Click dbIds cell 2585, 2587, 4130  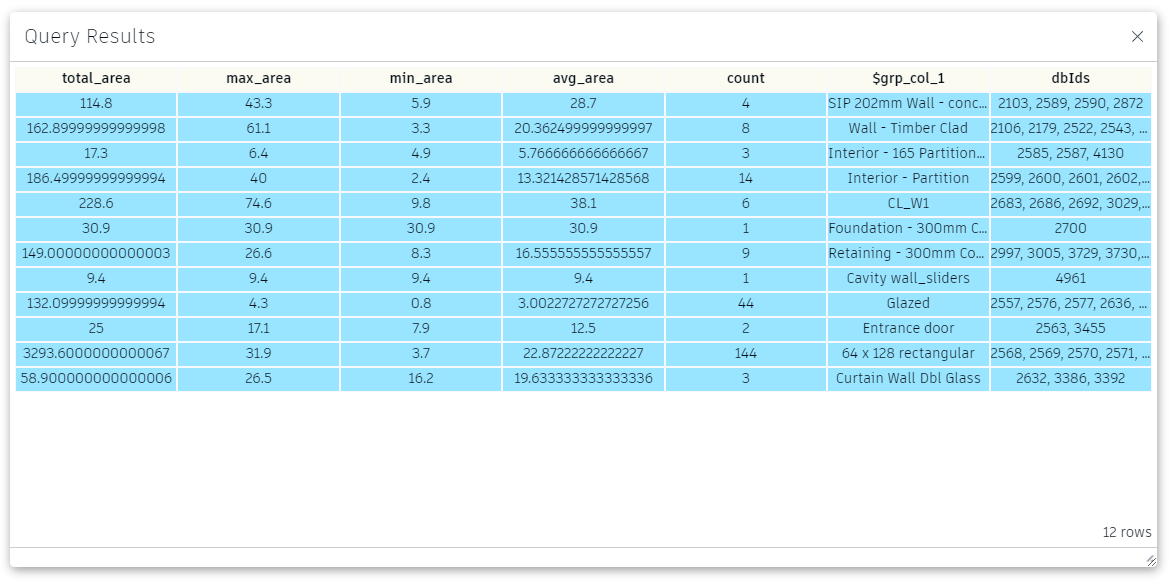(x=1071, y=154)
